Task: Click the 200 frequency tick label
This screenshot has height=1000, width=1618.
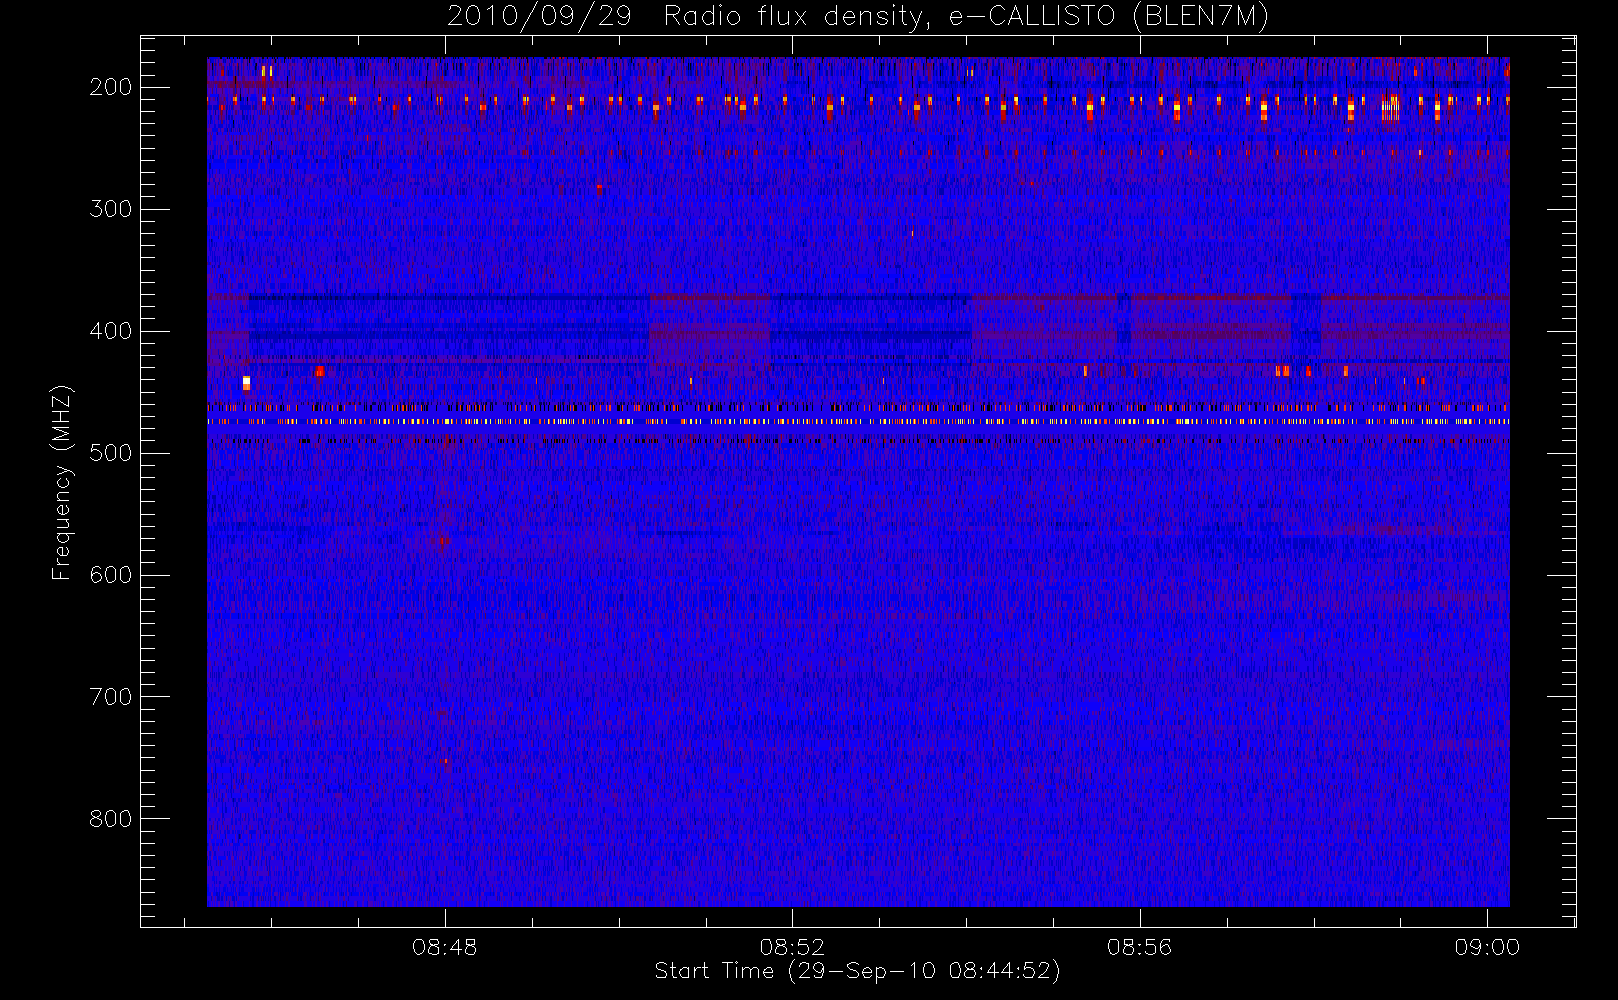Action: pyautogui.click(x=111, y=87)
